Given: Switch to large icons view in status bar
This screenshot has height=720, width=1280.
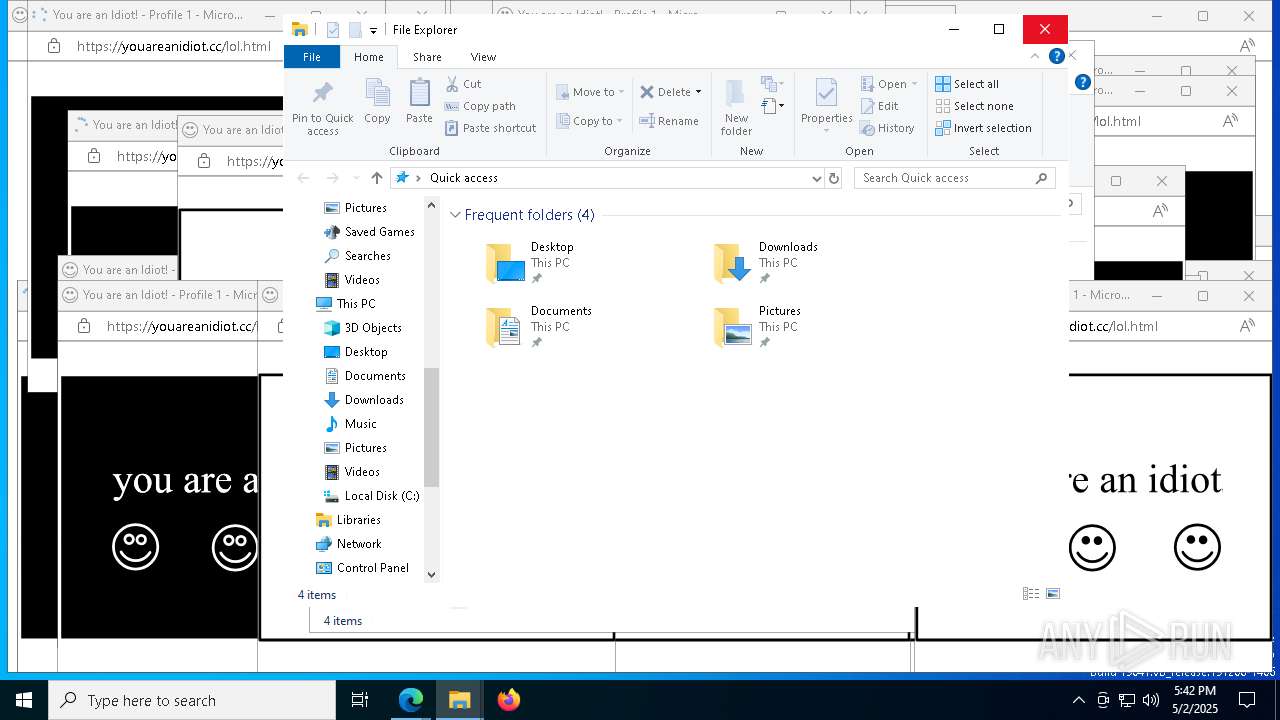Looking at the screenshot, I should point(1053,594).
